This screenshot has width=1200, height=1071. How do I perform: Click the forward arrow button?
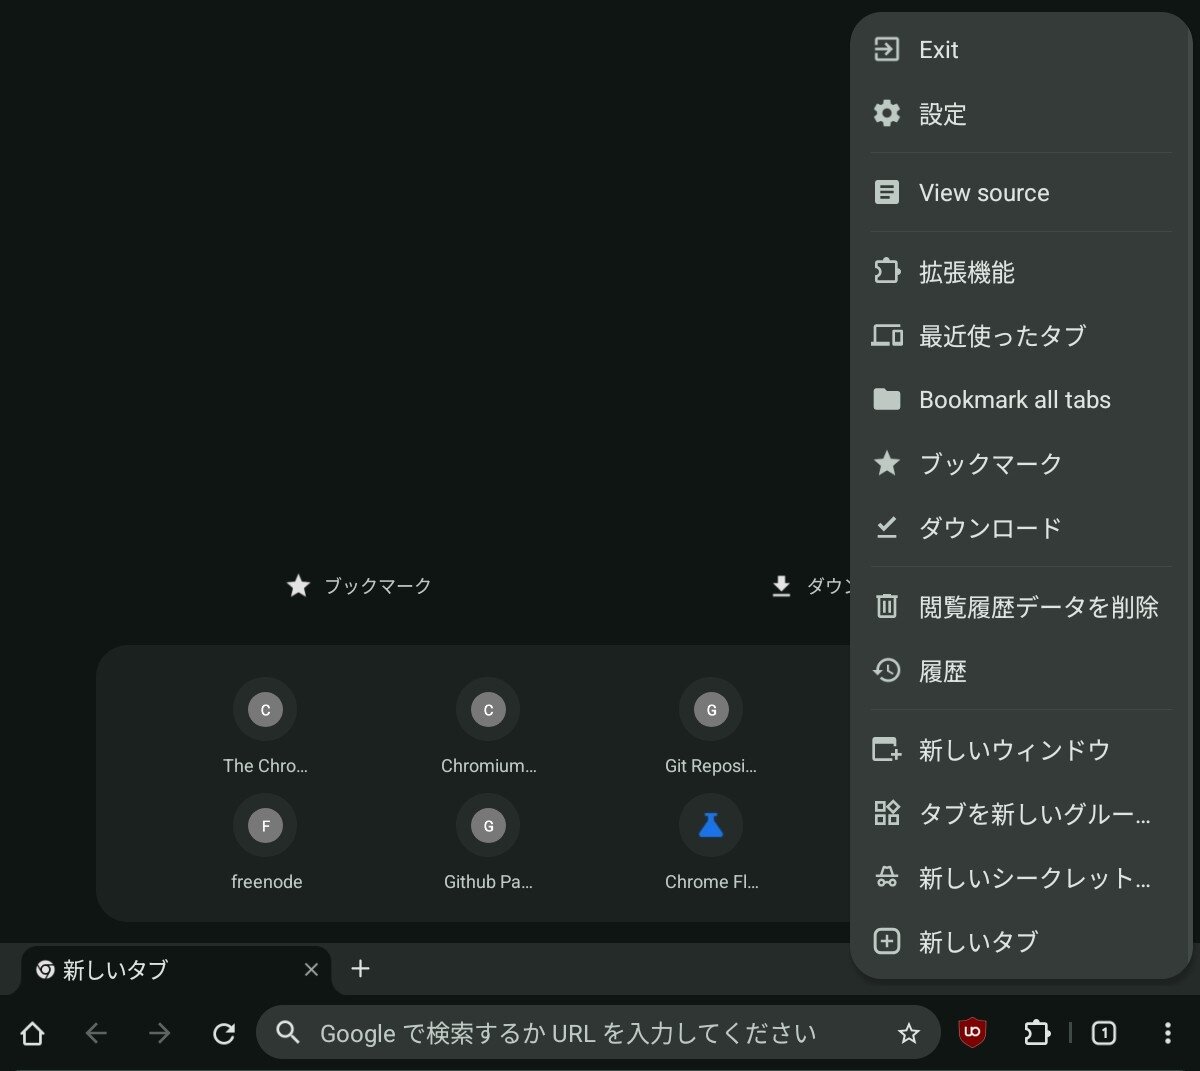[x=160, y=1033]
